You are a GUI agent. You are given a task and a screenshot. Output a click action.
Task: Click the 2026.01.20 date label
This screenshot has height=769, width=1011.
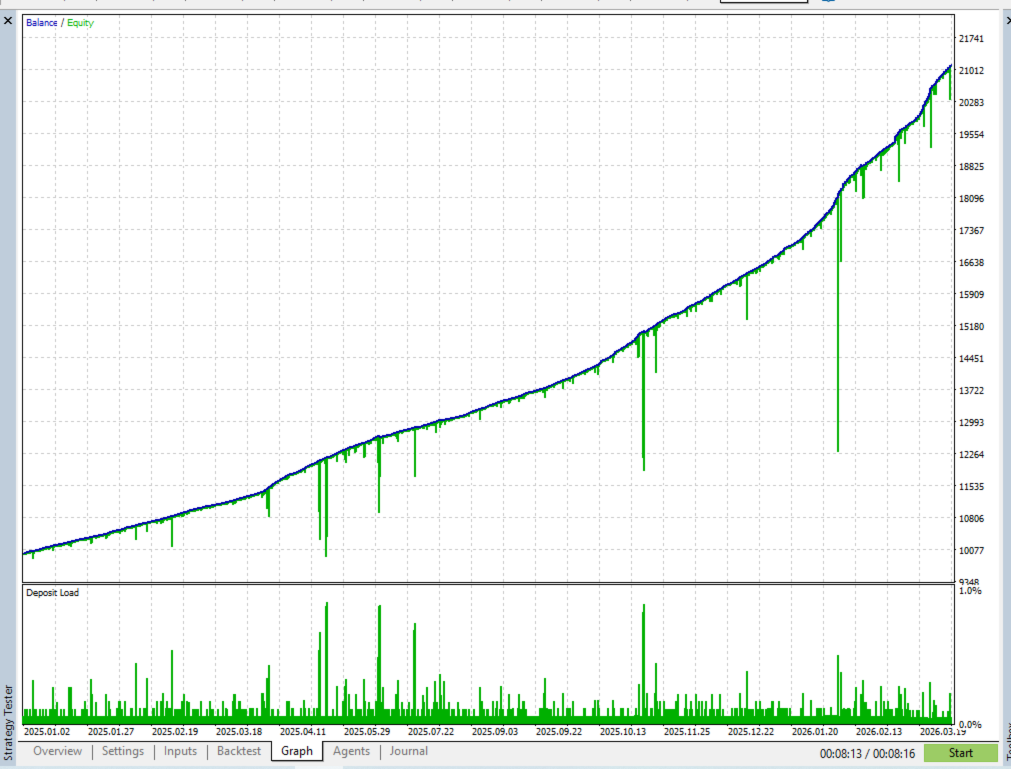point(814,732)
